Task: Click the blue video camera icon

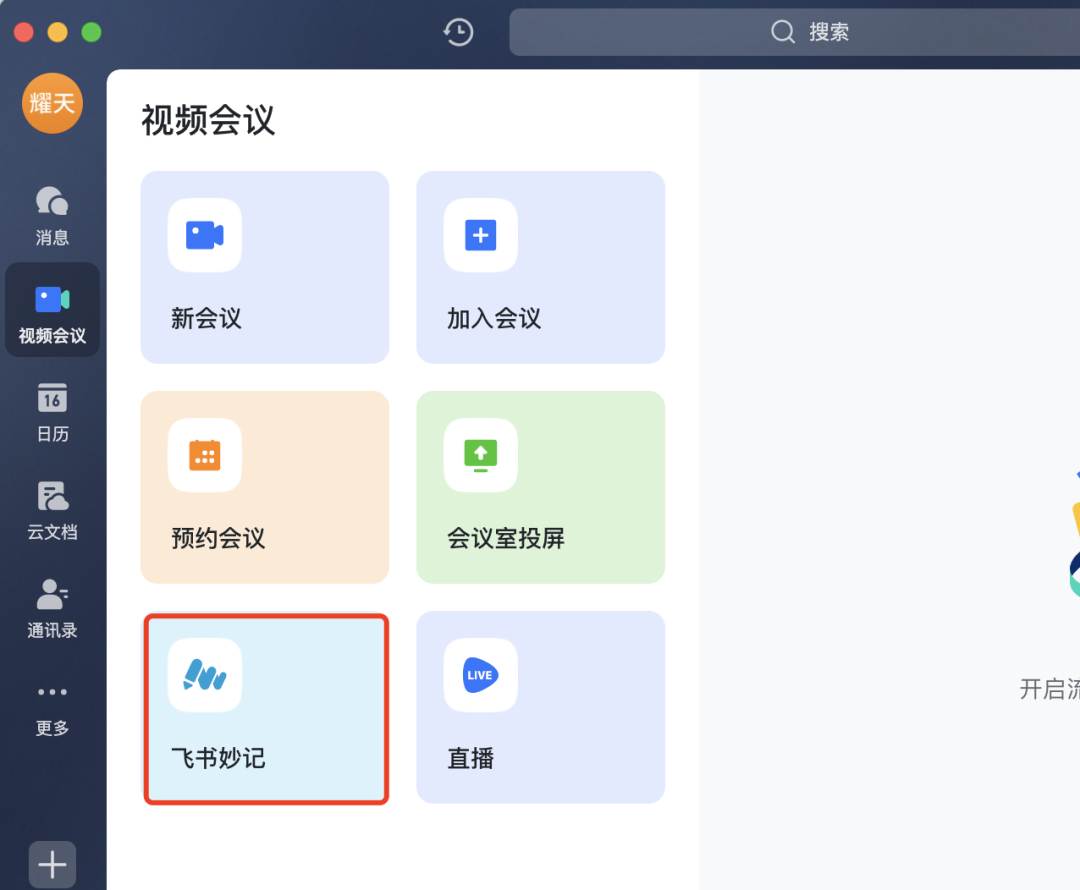Action: [x=205, y=235]
